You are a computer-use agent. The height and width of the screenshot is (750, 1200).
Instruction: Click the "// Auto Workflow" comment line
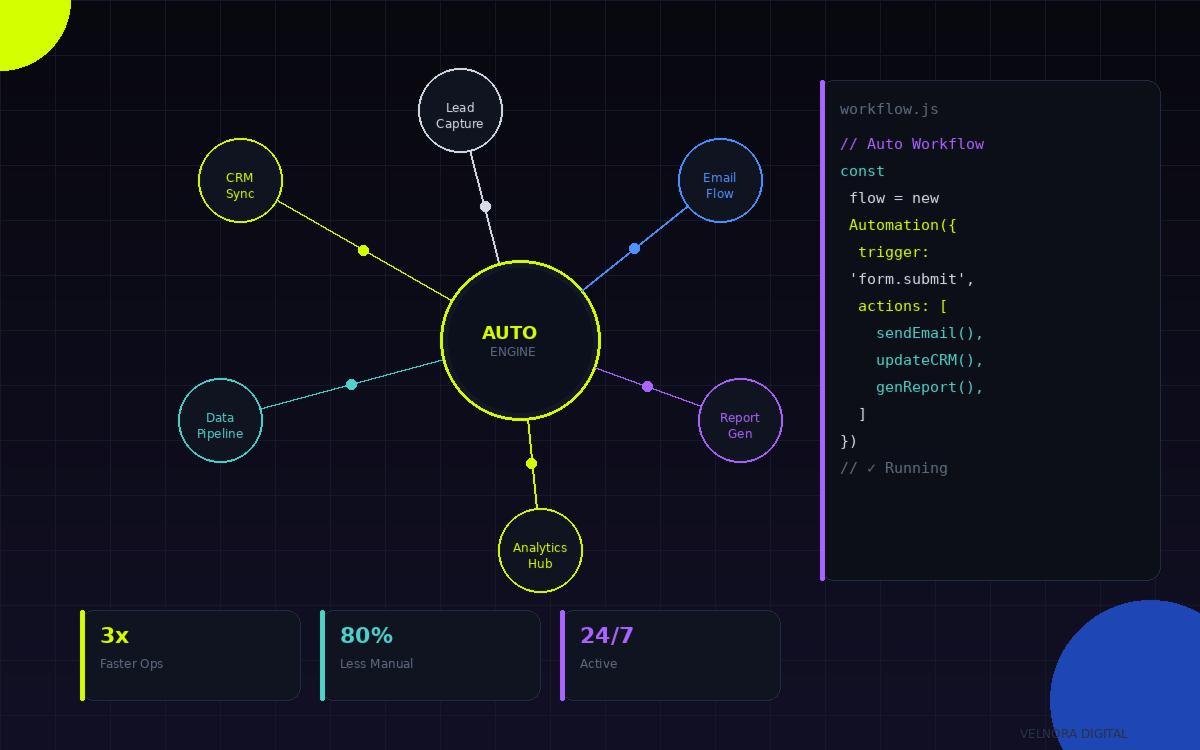click(912, 144)
